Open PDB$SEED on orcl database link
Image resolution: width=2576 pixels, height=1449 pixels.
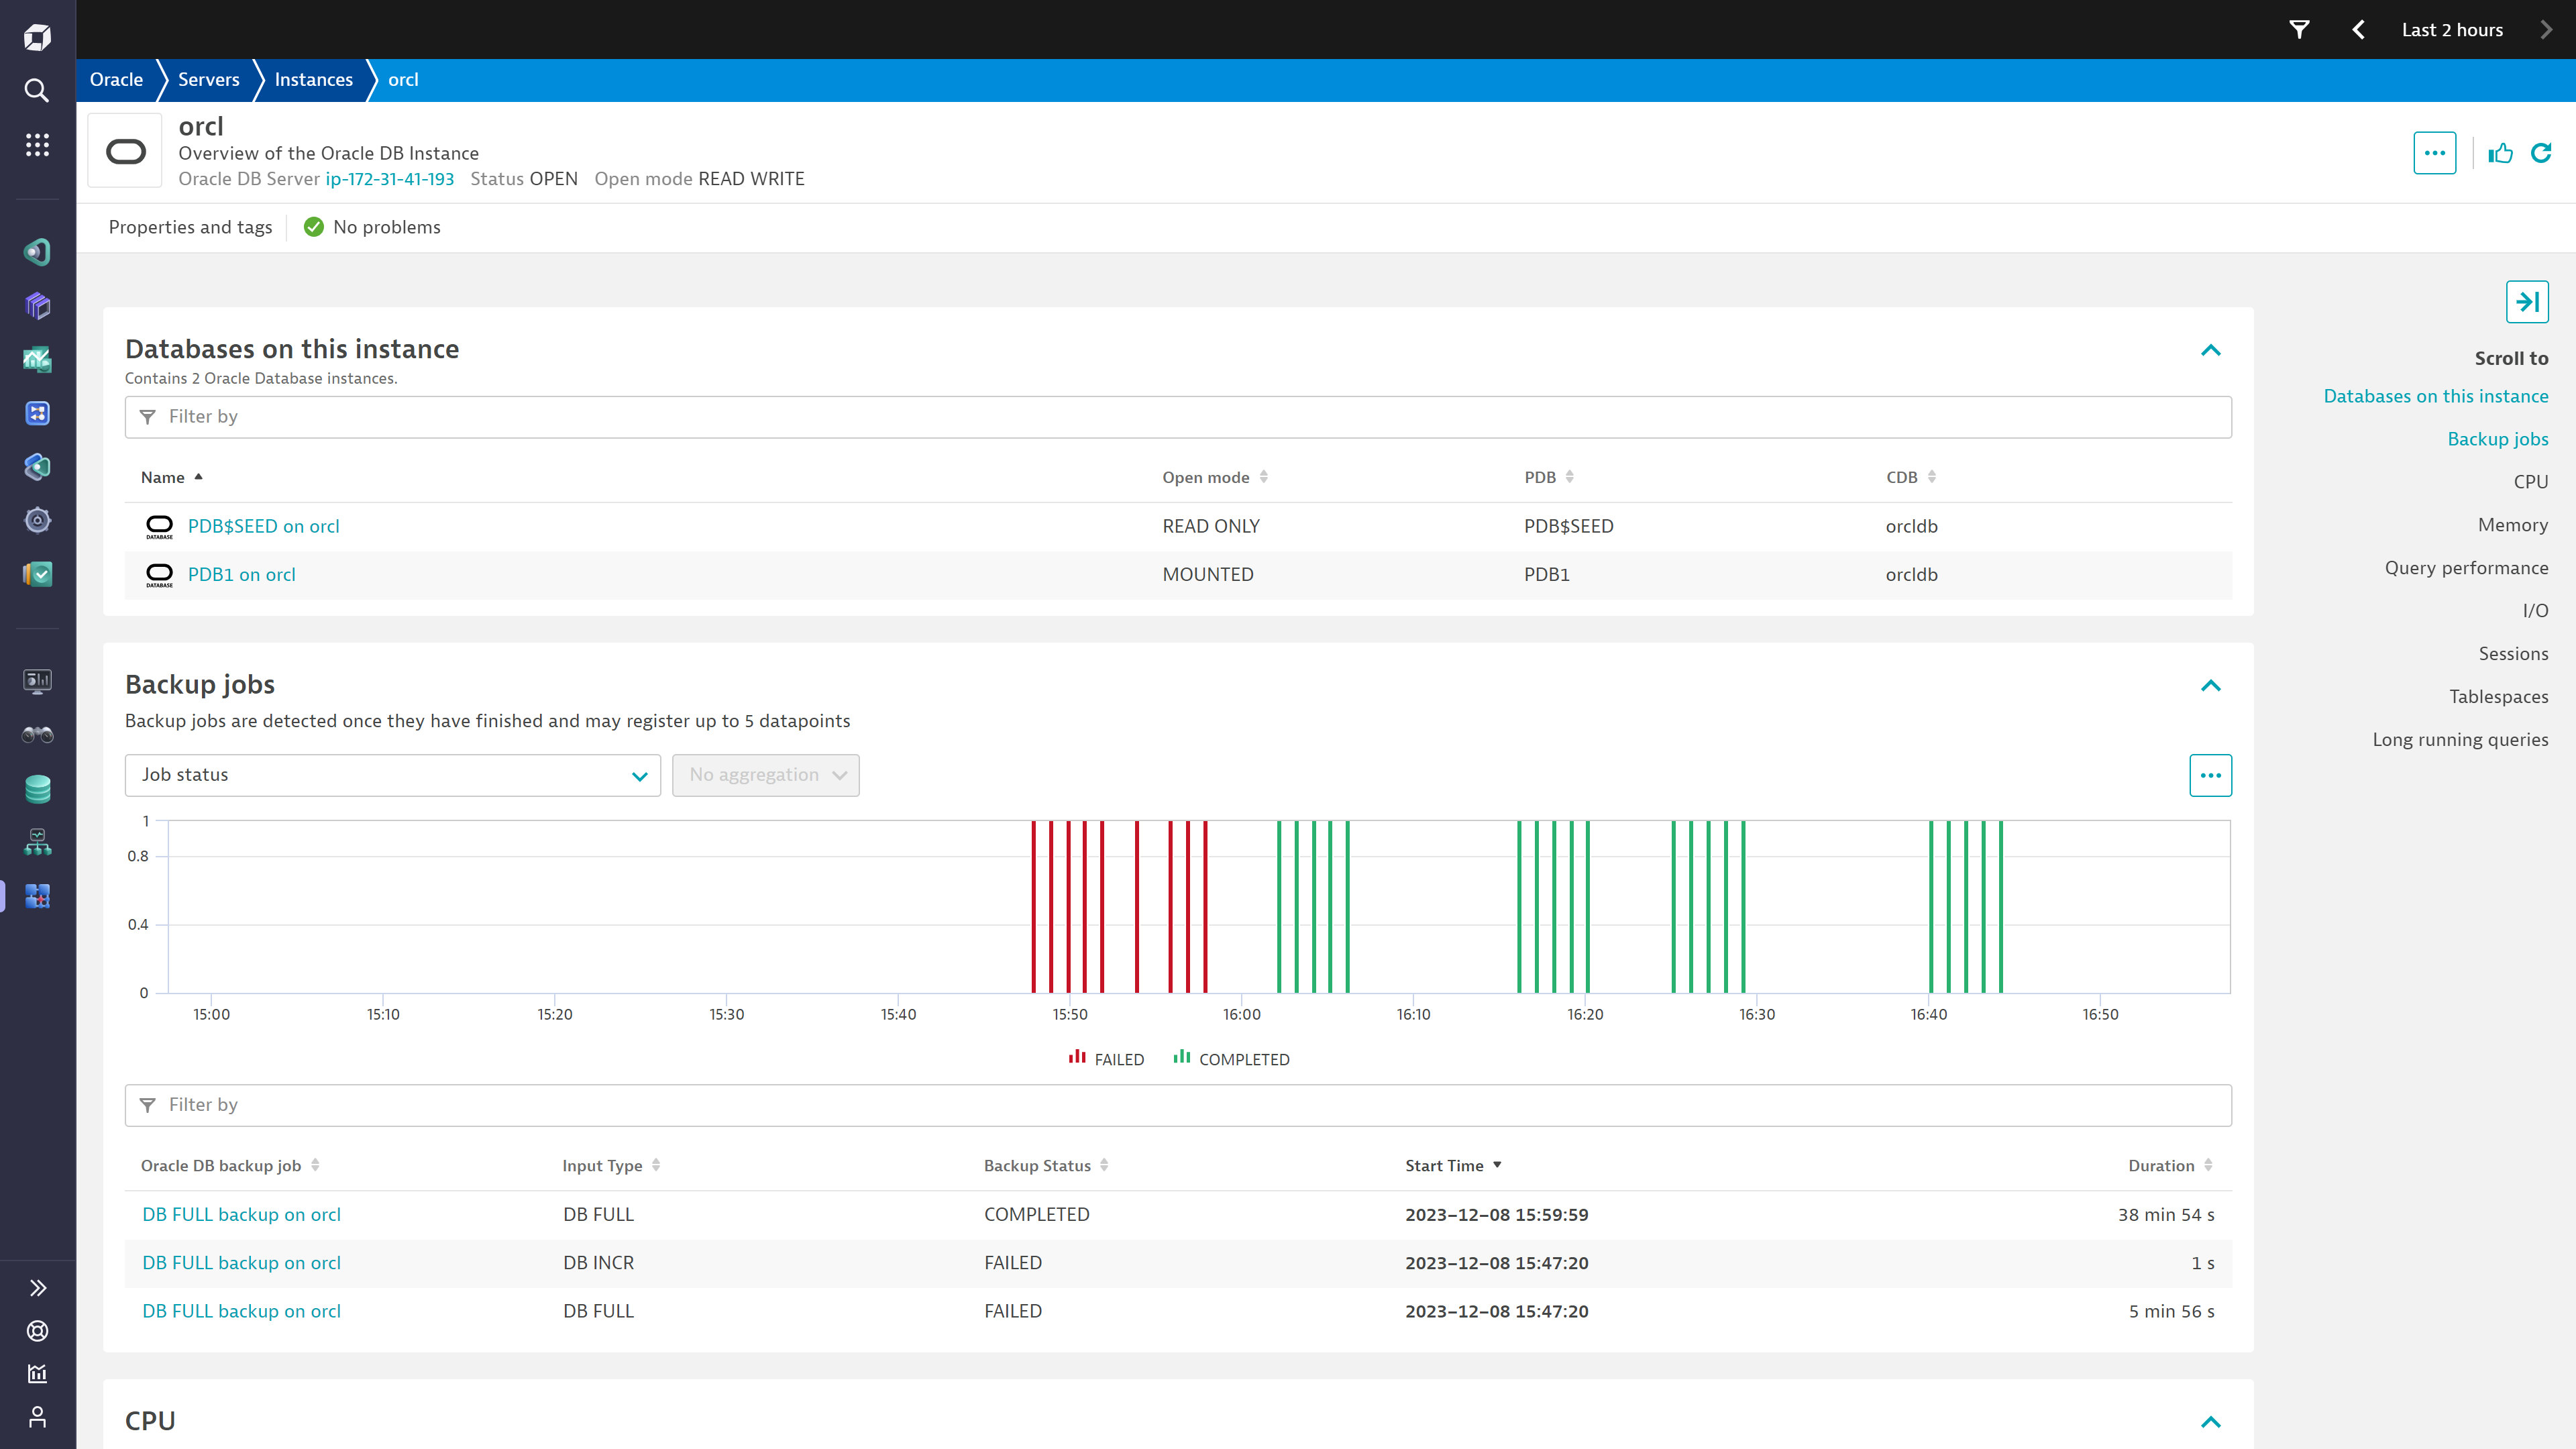263,527
